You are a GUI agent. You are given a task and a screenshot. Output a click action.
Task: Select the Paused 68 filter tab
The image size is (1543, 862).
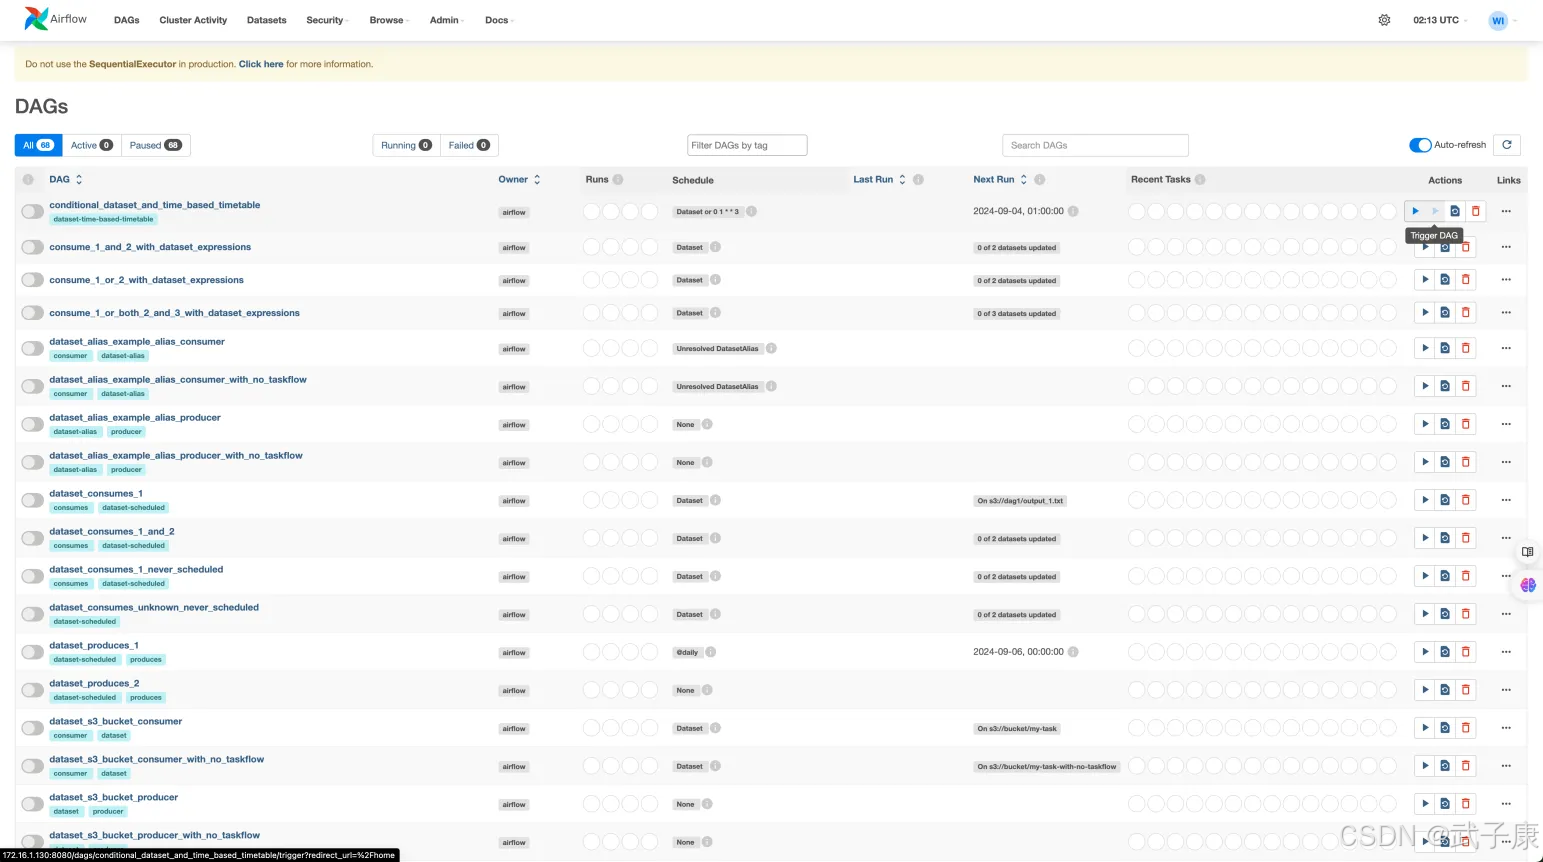[155, 145]
